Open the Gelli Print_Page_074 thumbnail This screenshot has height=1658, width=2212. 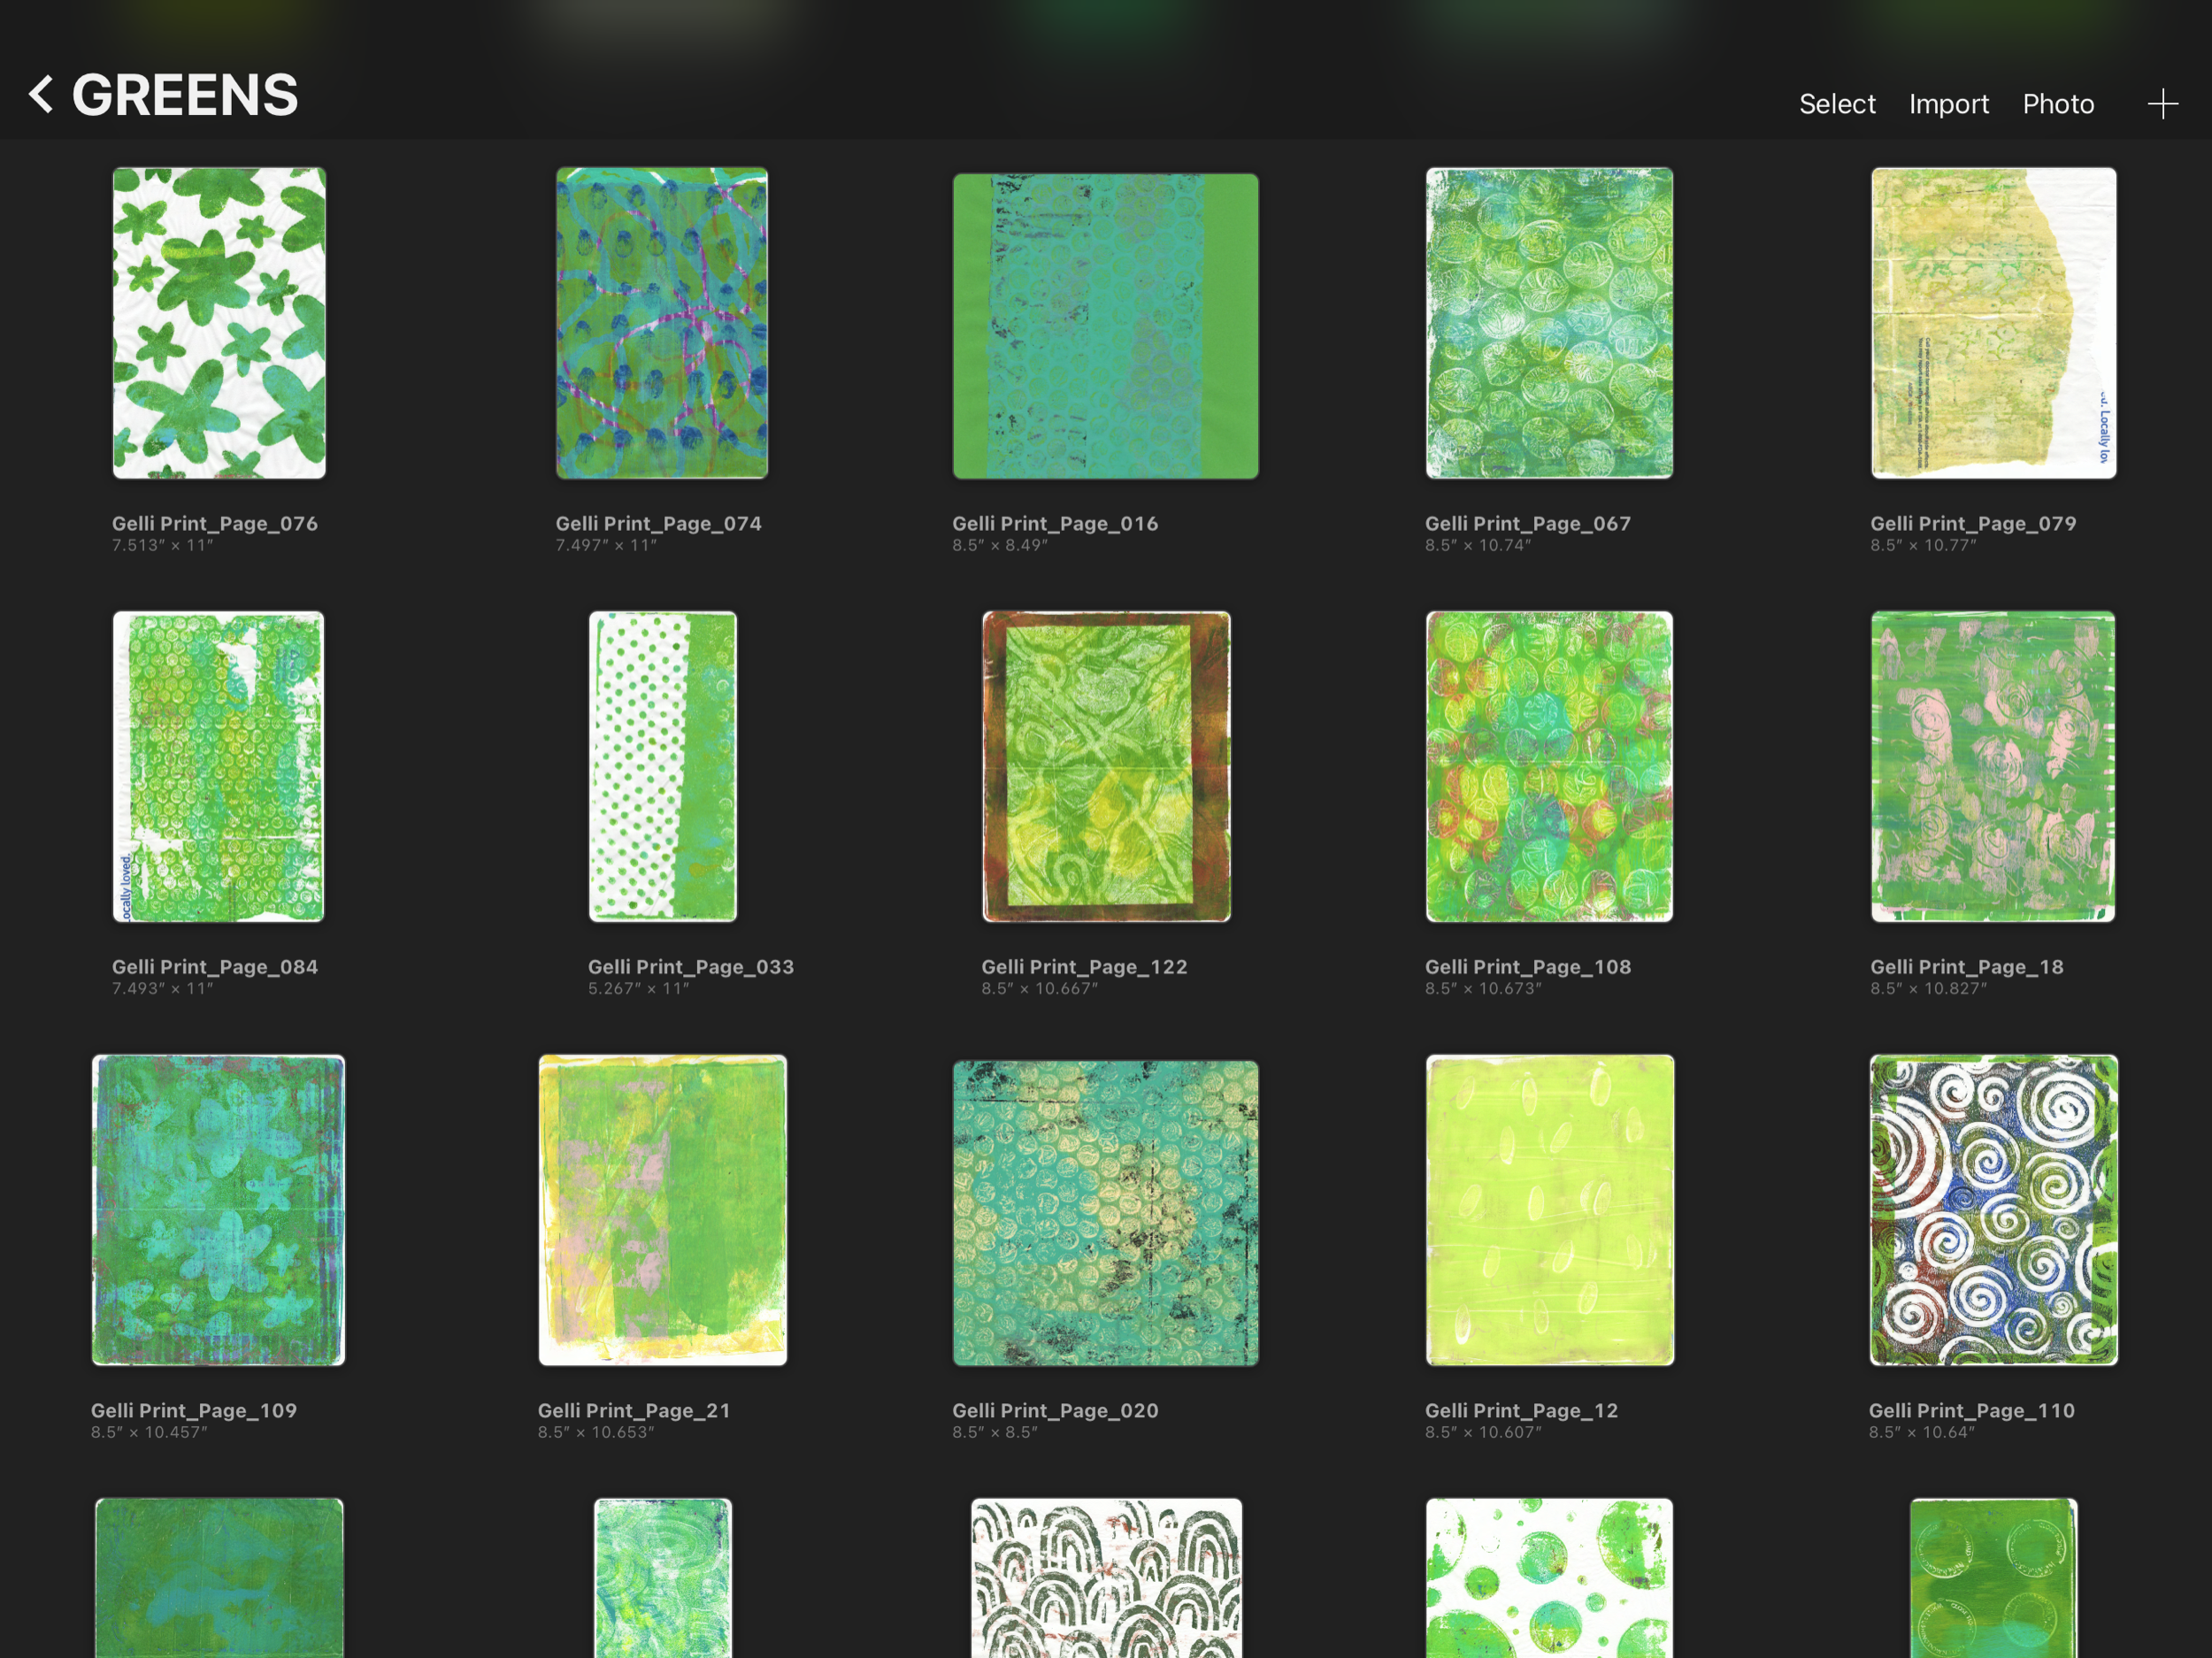[662, 323]
